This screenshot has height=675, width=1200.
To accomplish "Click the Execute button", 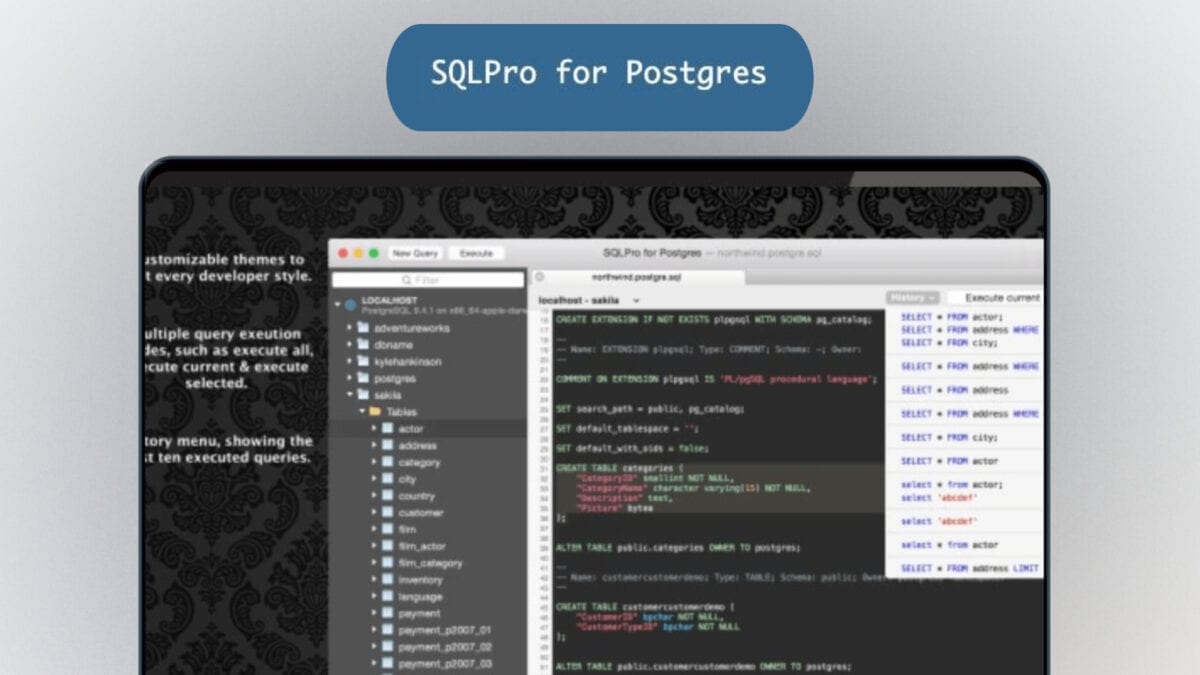I will [x=477, y=253].
